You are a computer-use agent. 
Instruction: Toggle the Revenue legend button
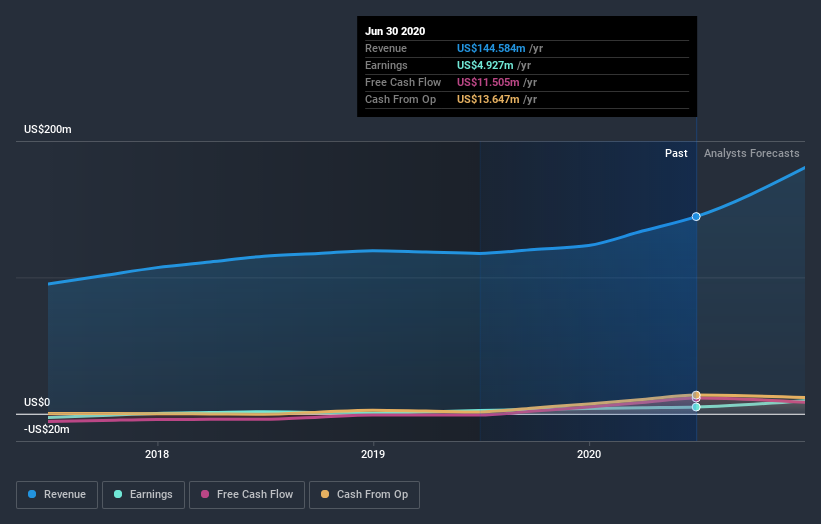coord(57,495)
